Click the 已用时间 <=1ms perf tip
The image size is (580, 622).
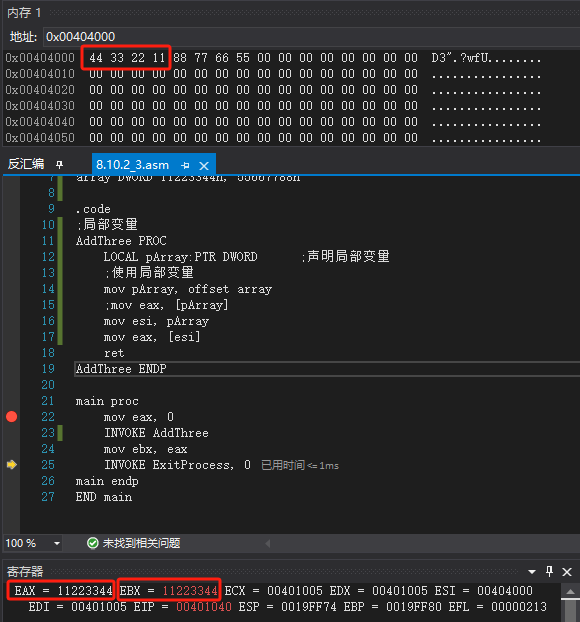click(300, 465)
